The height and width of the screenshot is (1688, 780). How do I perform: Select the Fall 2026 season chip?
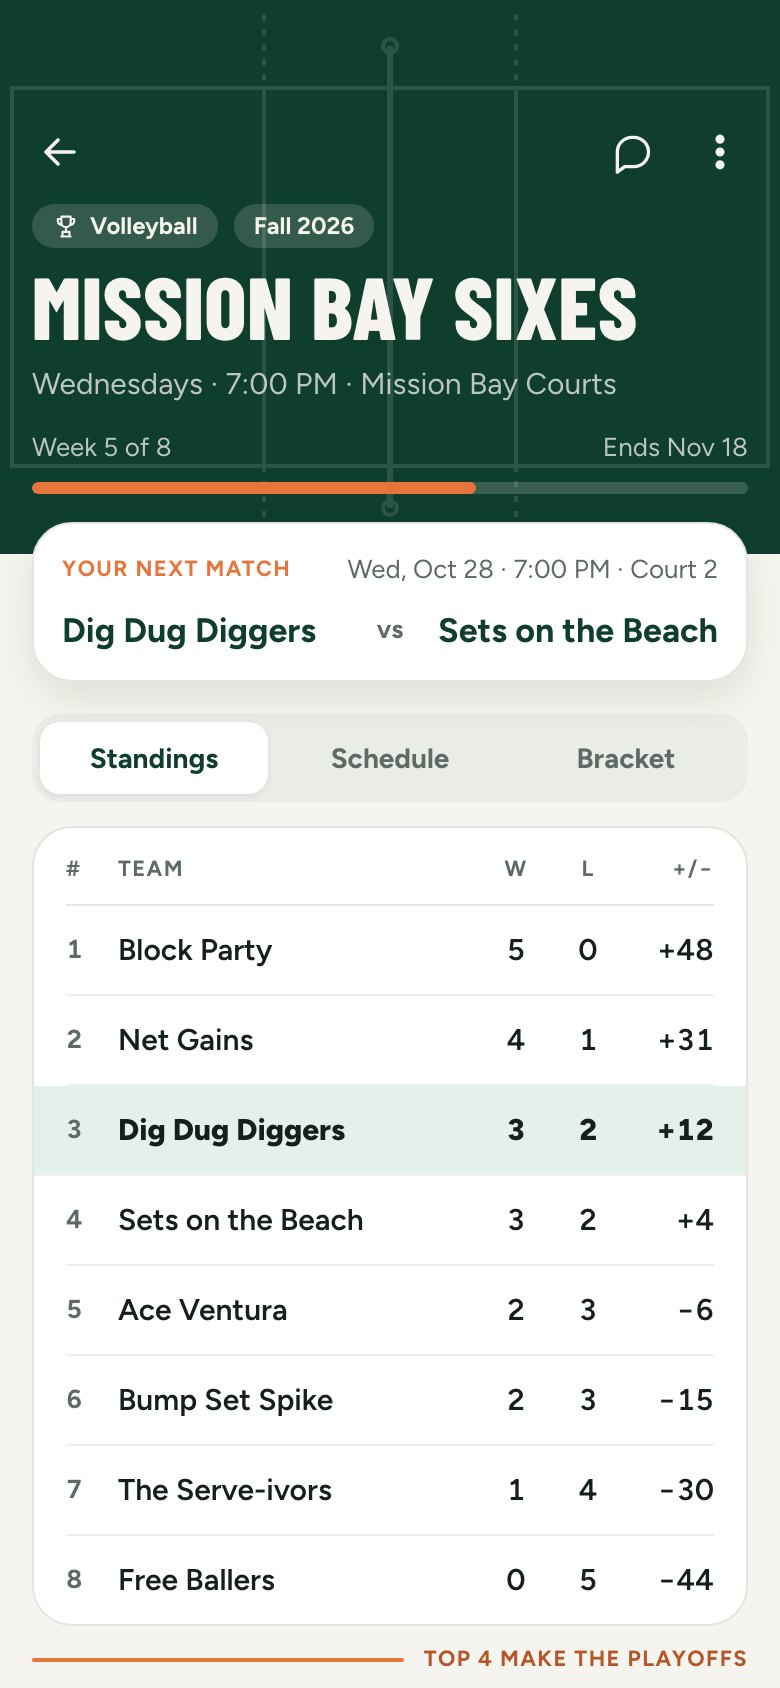[304, 226]
